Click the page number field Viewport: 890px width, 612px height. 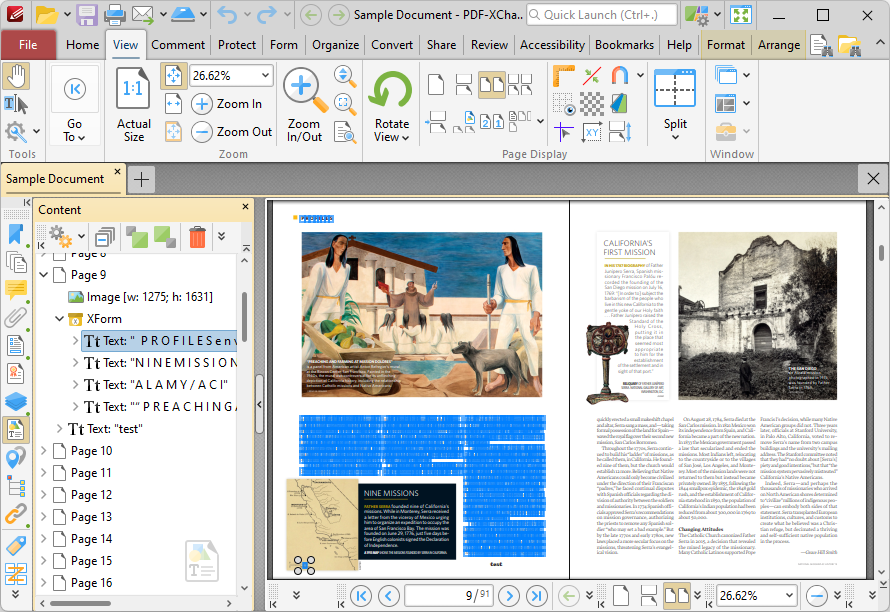pyautogui.click(x=449, y=596)
